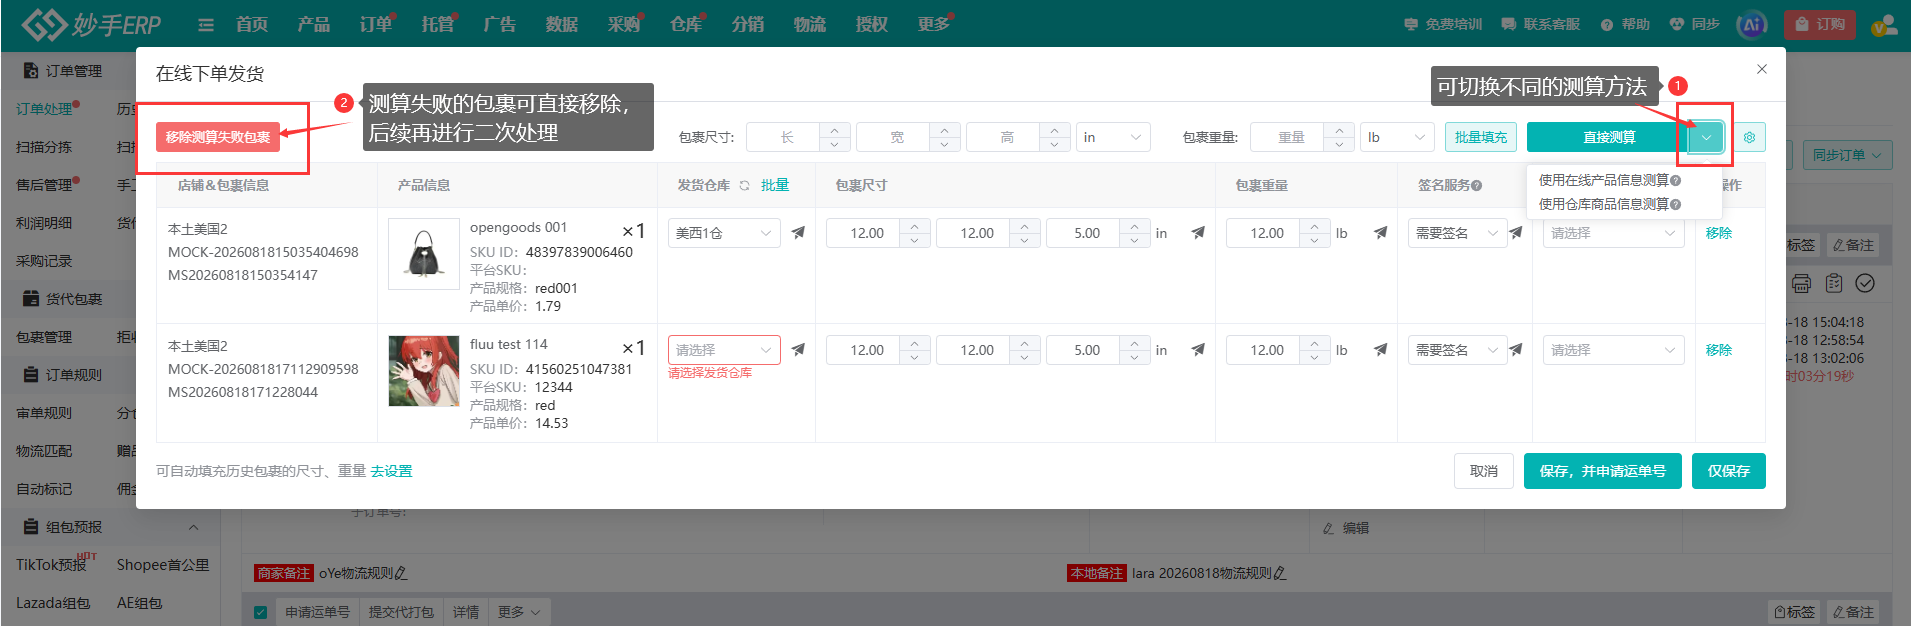Click the hamburger menu icon near logo
1911x626 pixels.
(206, 25)
